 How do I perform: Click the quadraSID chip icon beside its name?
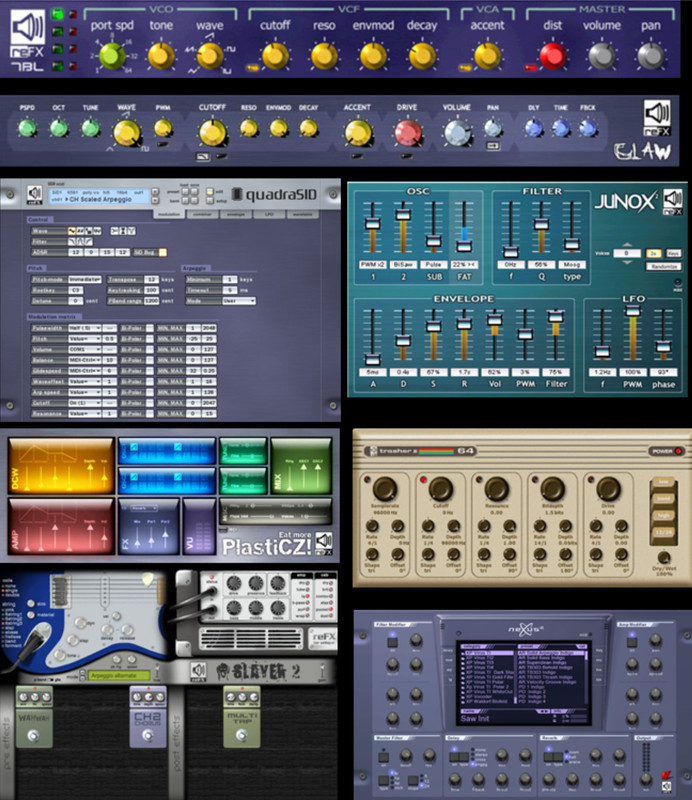236,194
